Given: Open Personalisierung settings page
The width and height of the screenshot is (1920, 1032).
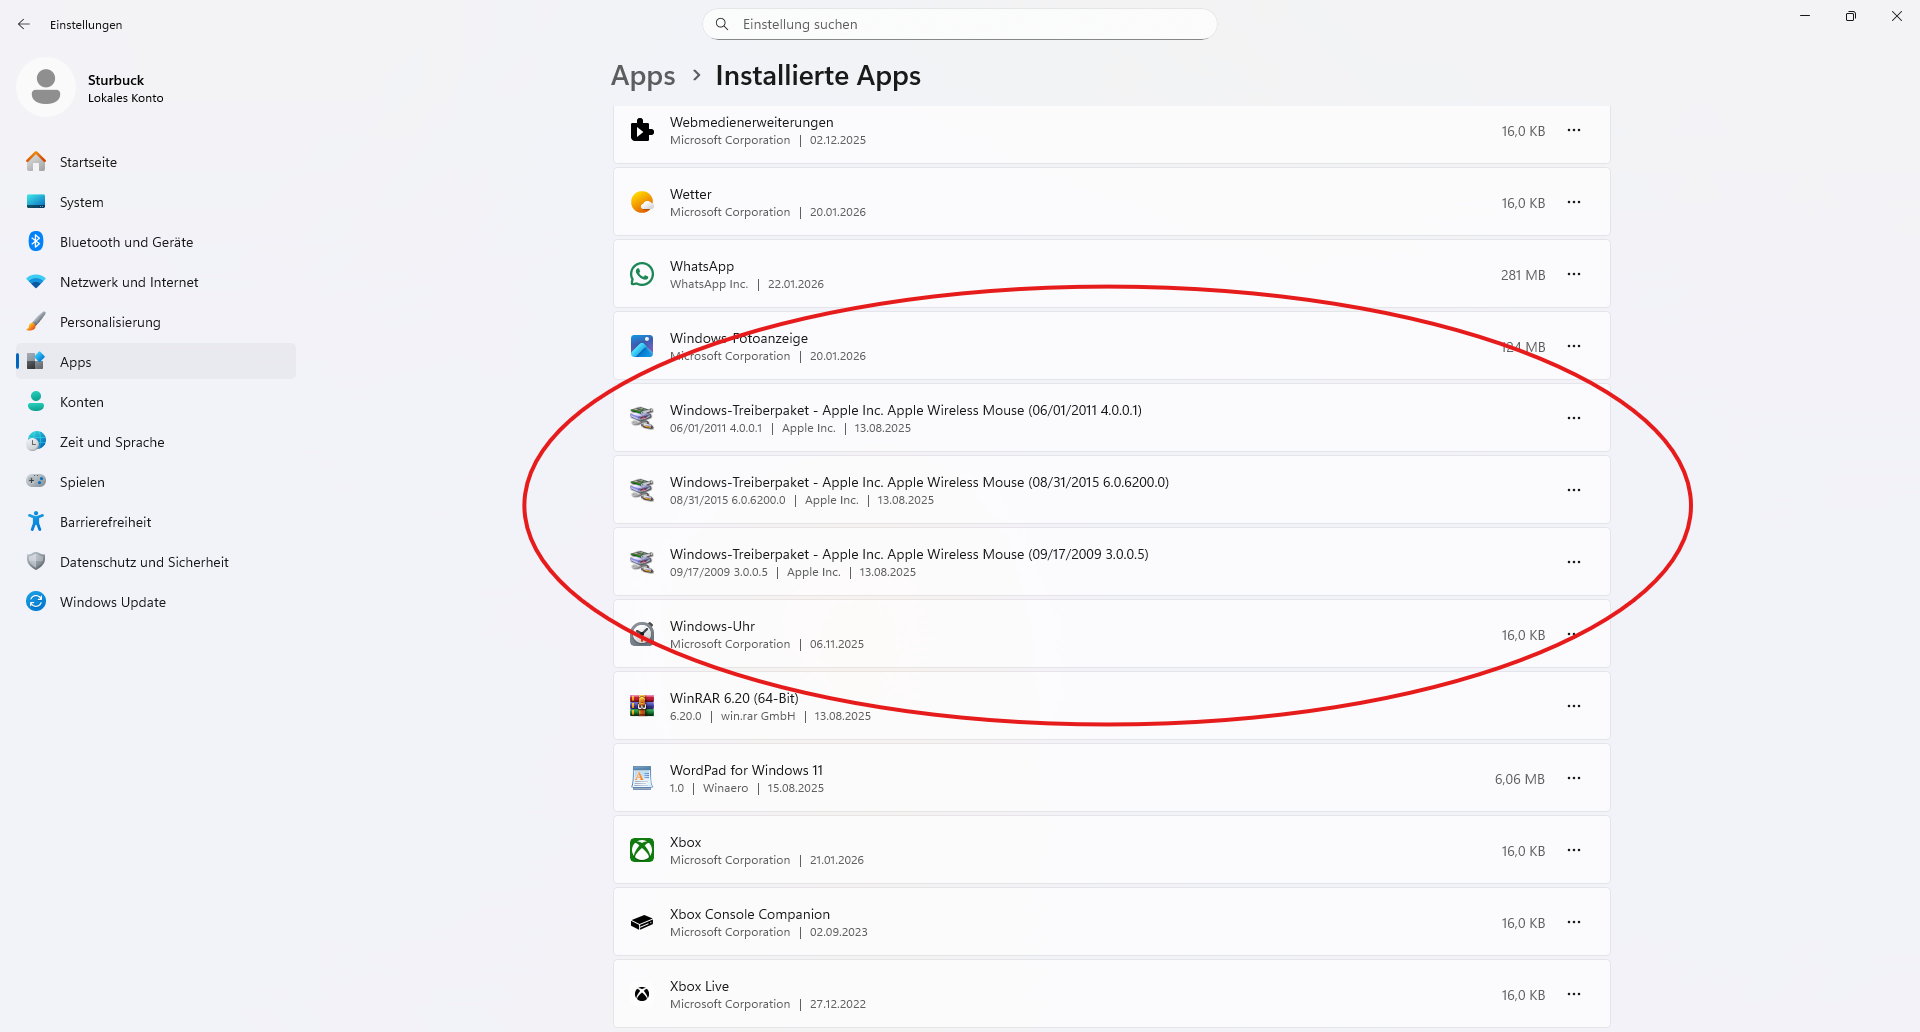Looking at the screenshot, I should pos(110,322).
